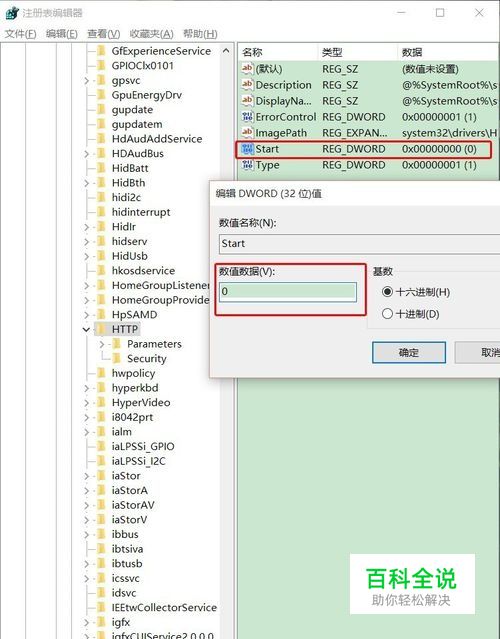Select the hkosdservice key
The image size is (500, 639).
pyautogui.click(x=143, y=271)
